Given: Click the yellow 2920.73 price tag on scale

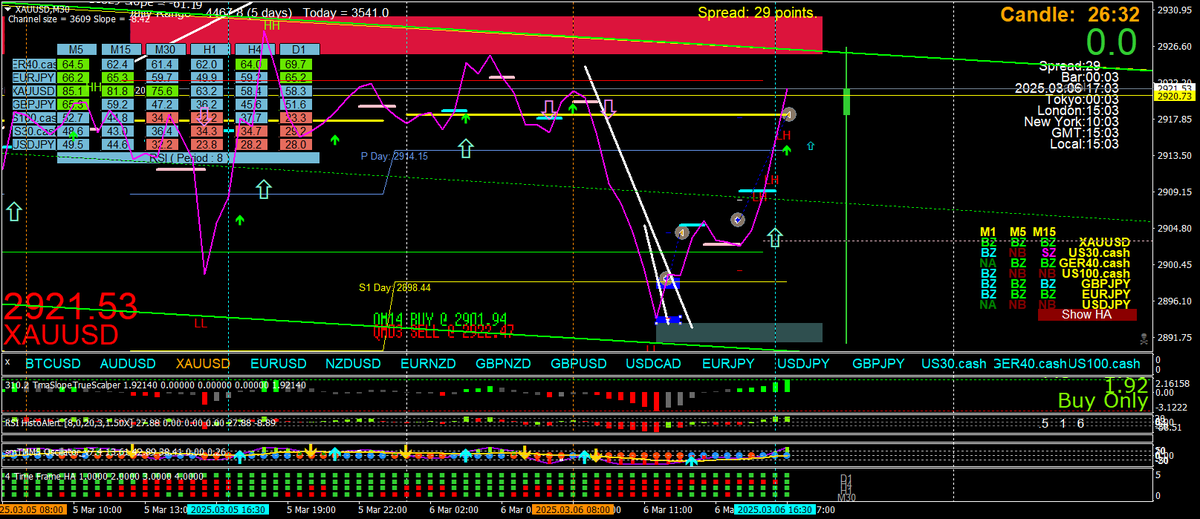Looking at the screenshot, I should [x=1174, y=96].
